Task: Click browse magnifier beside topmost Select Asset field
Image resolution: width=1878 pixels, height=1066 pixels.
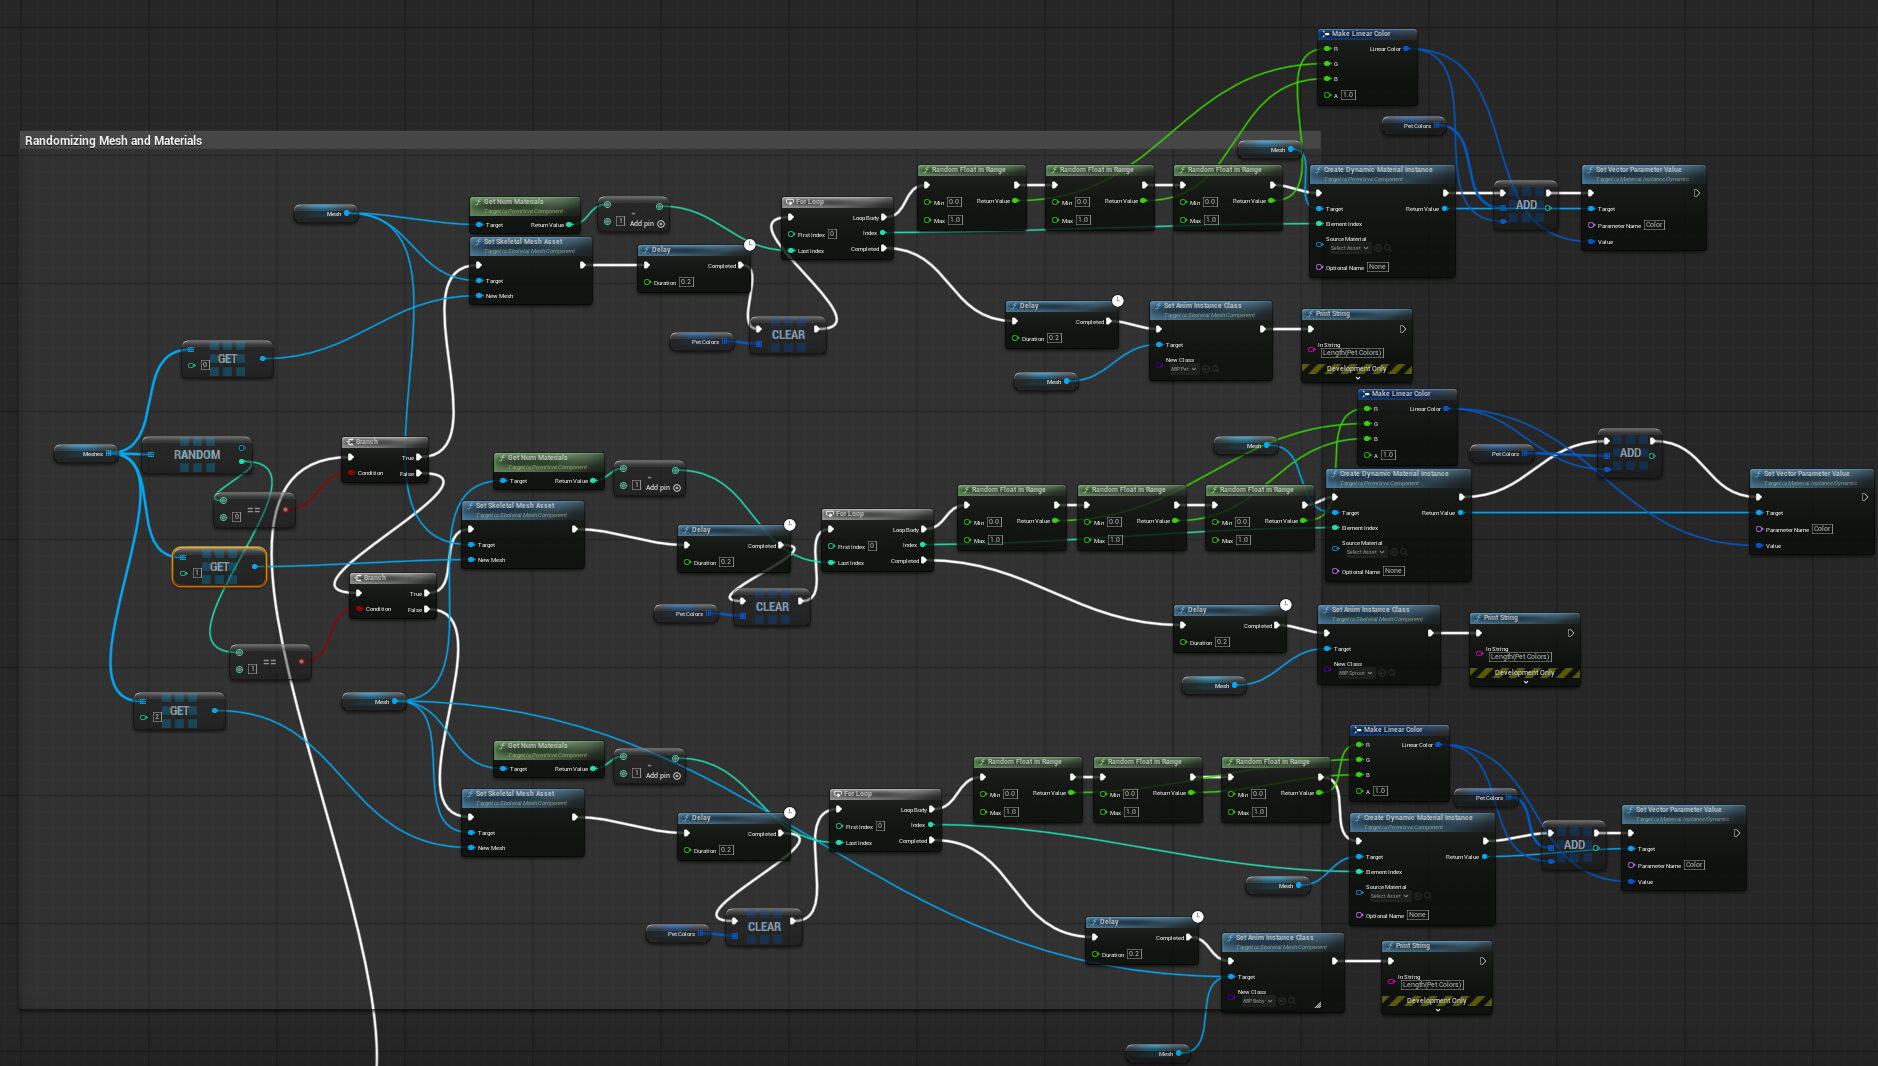Action: coord(1388,248)
